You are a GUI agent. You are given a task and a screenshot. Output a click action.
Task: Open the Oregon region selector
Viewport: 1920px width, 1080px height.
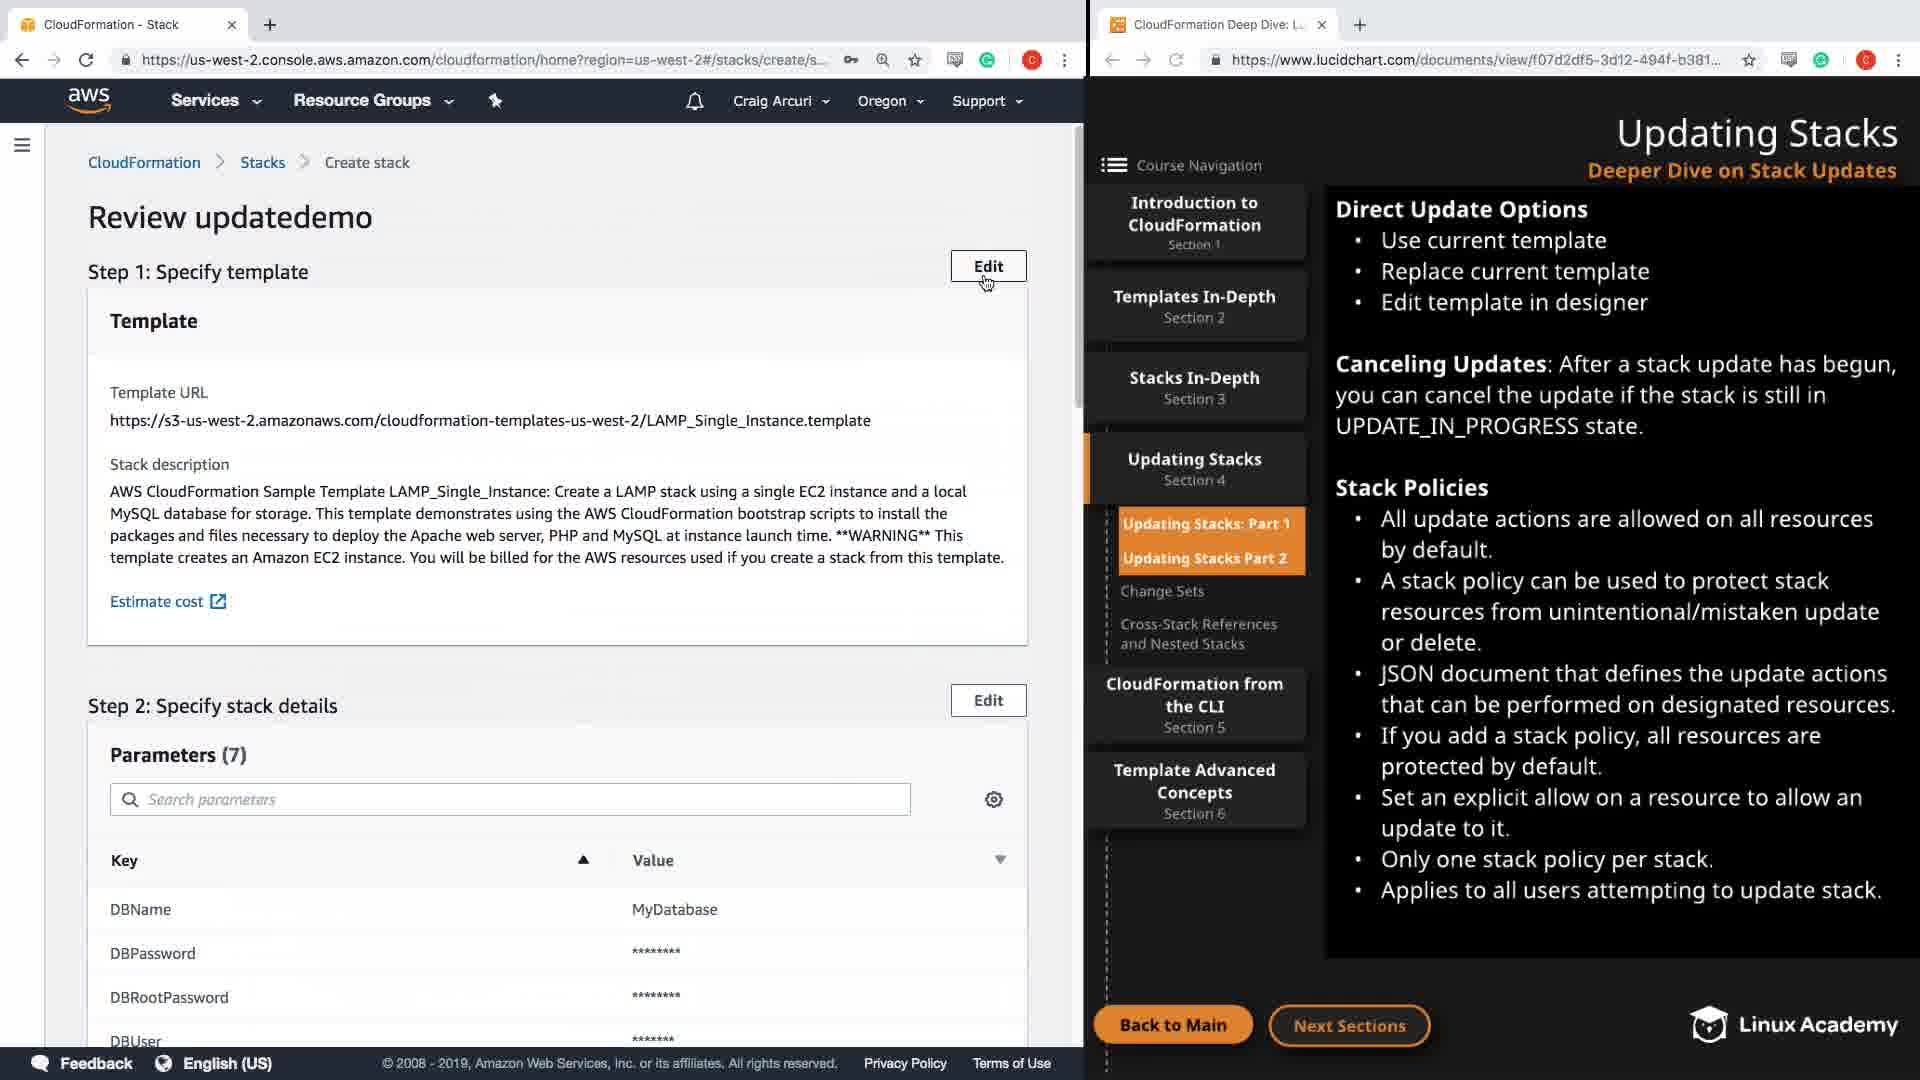[x=890, y=101]
